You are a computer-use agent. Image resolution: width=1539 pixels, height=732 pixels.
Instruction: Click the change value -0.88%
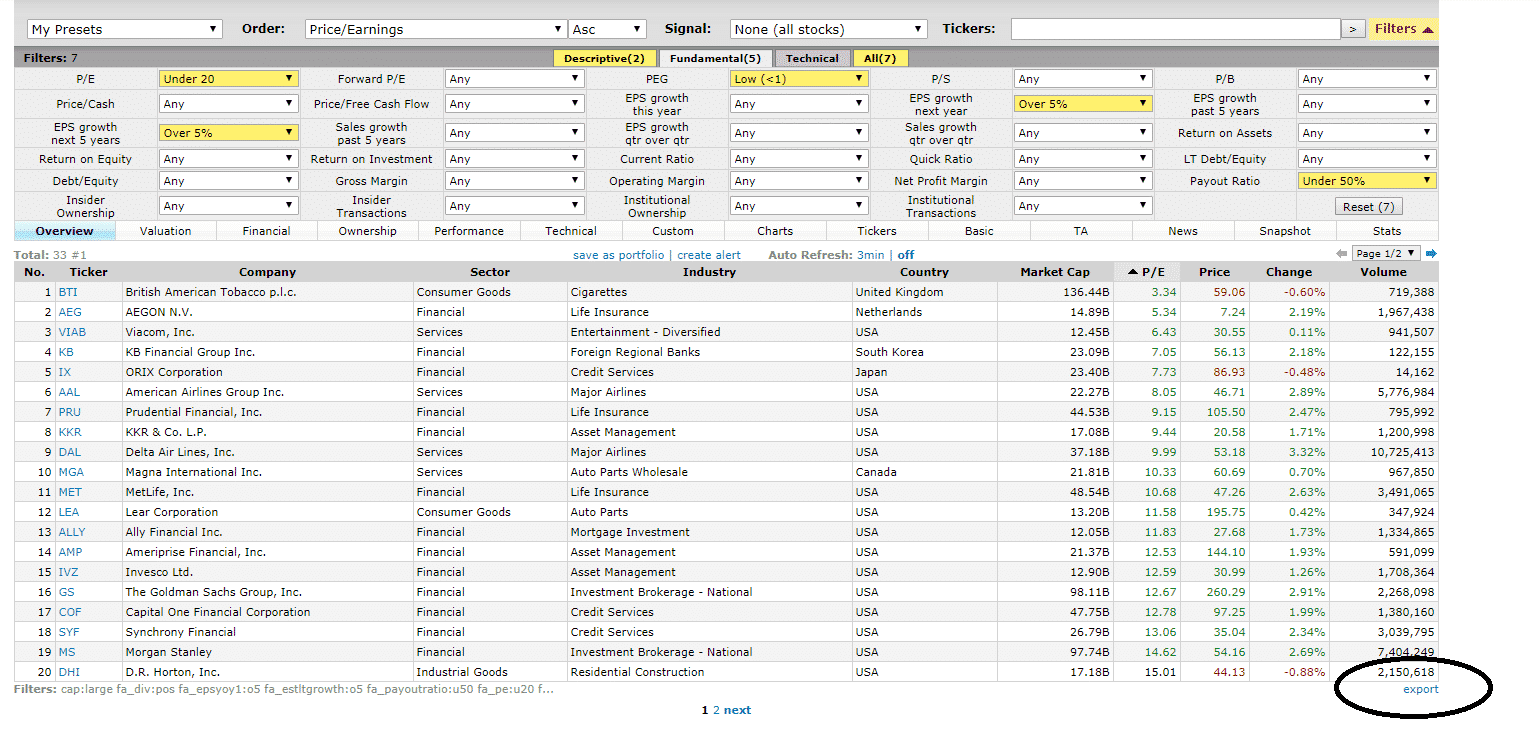[x=1306, y=672]
